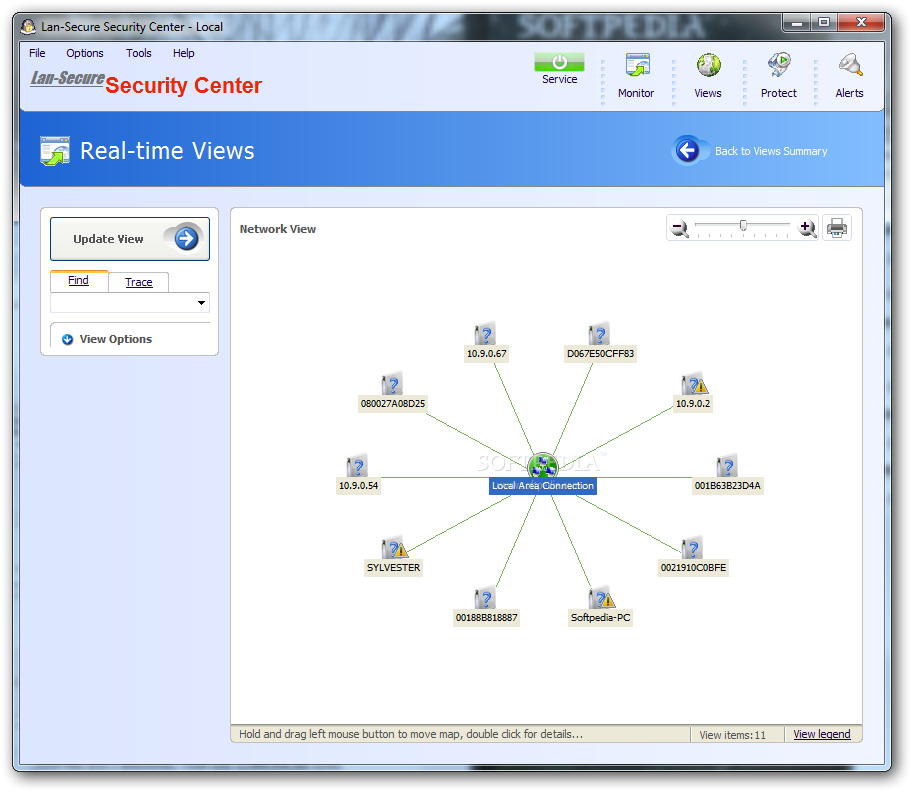Zoom in the network view

[x=807, y=228]
